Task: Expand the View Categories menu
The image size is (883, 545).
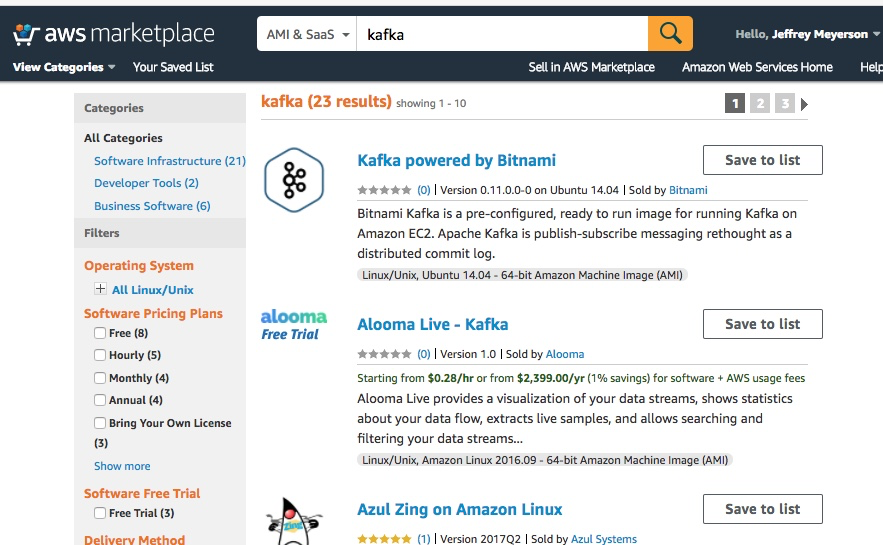Action: [64, 67]
